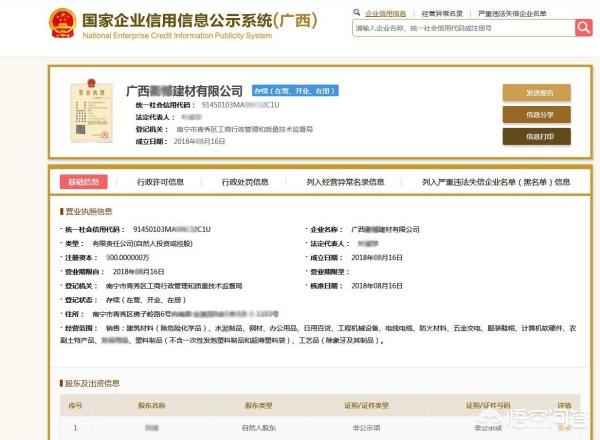600x440 pixels.
Task: Click the 登记机关 value in license info section
Action: (174, 286)
